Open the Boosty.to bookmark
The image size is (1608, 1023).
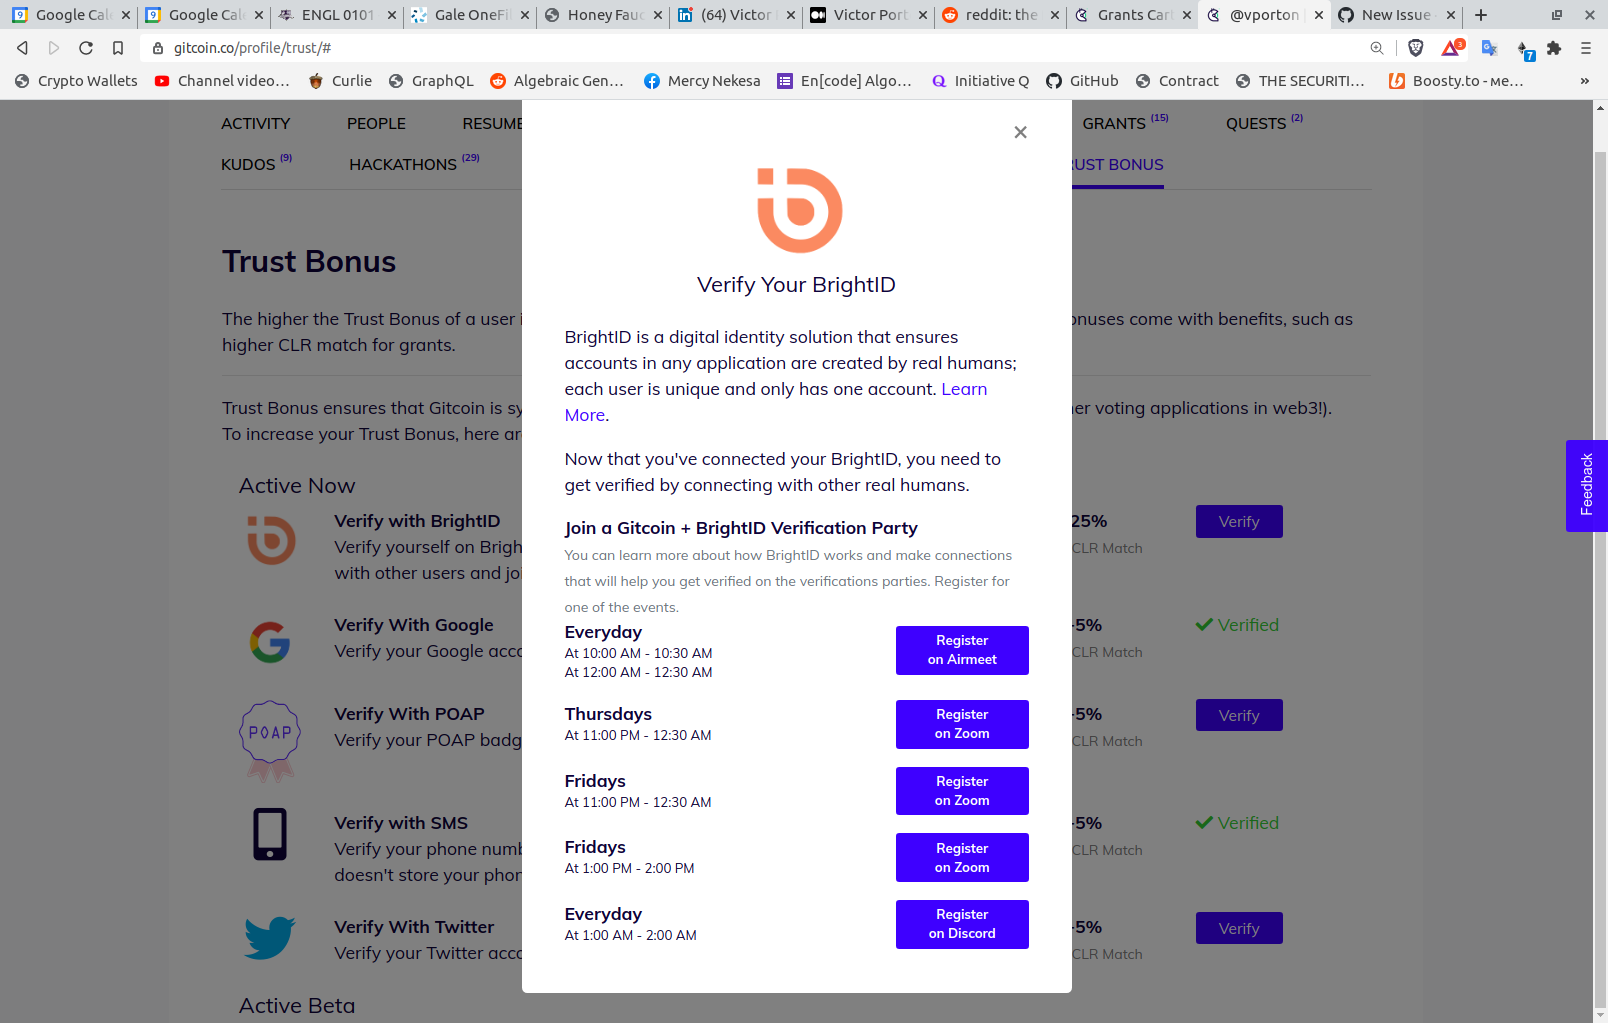(x=1457, y=81)
